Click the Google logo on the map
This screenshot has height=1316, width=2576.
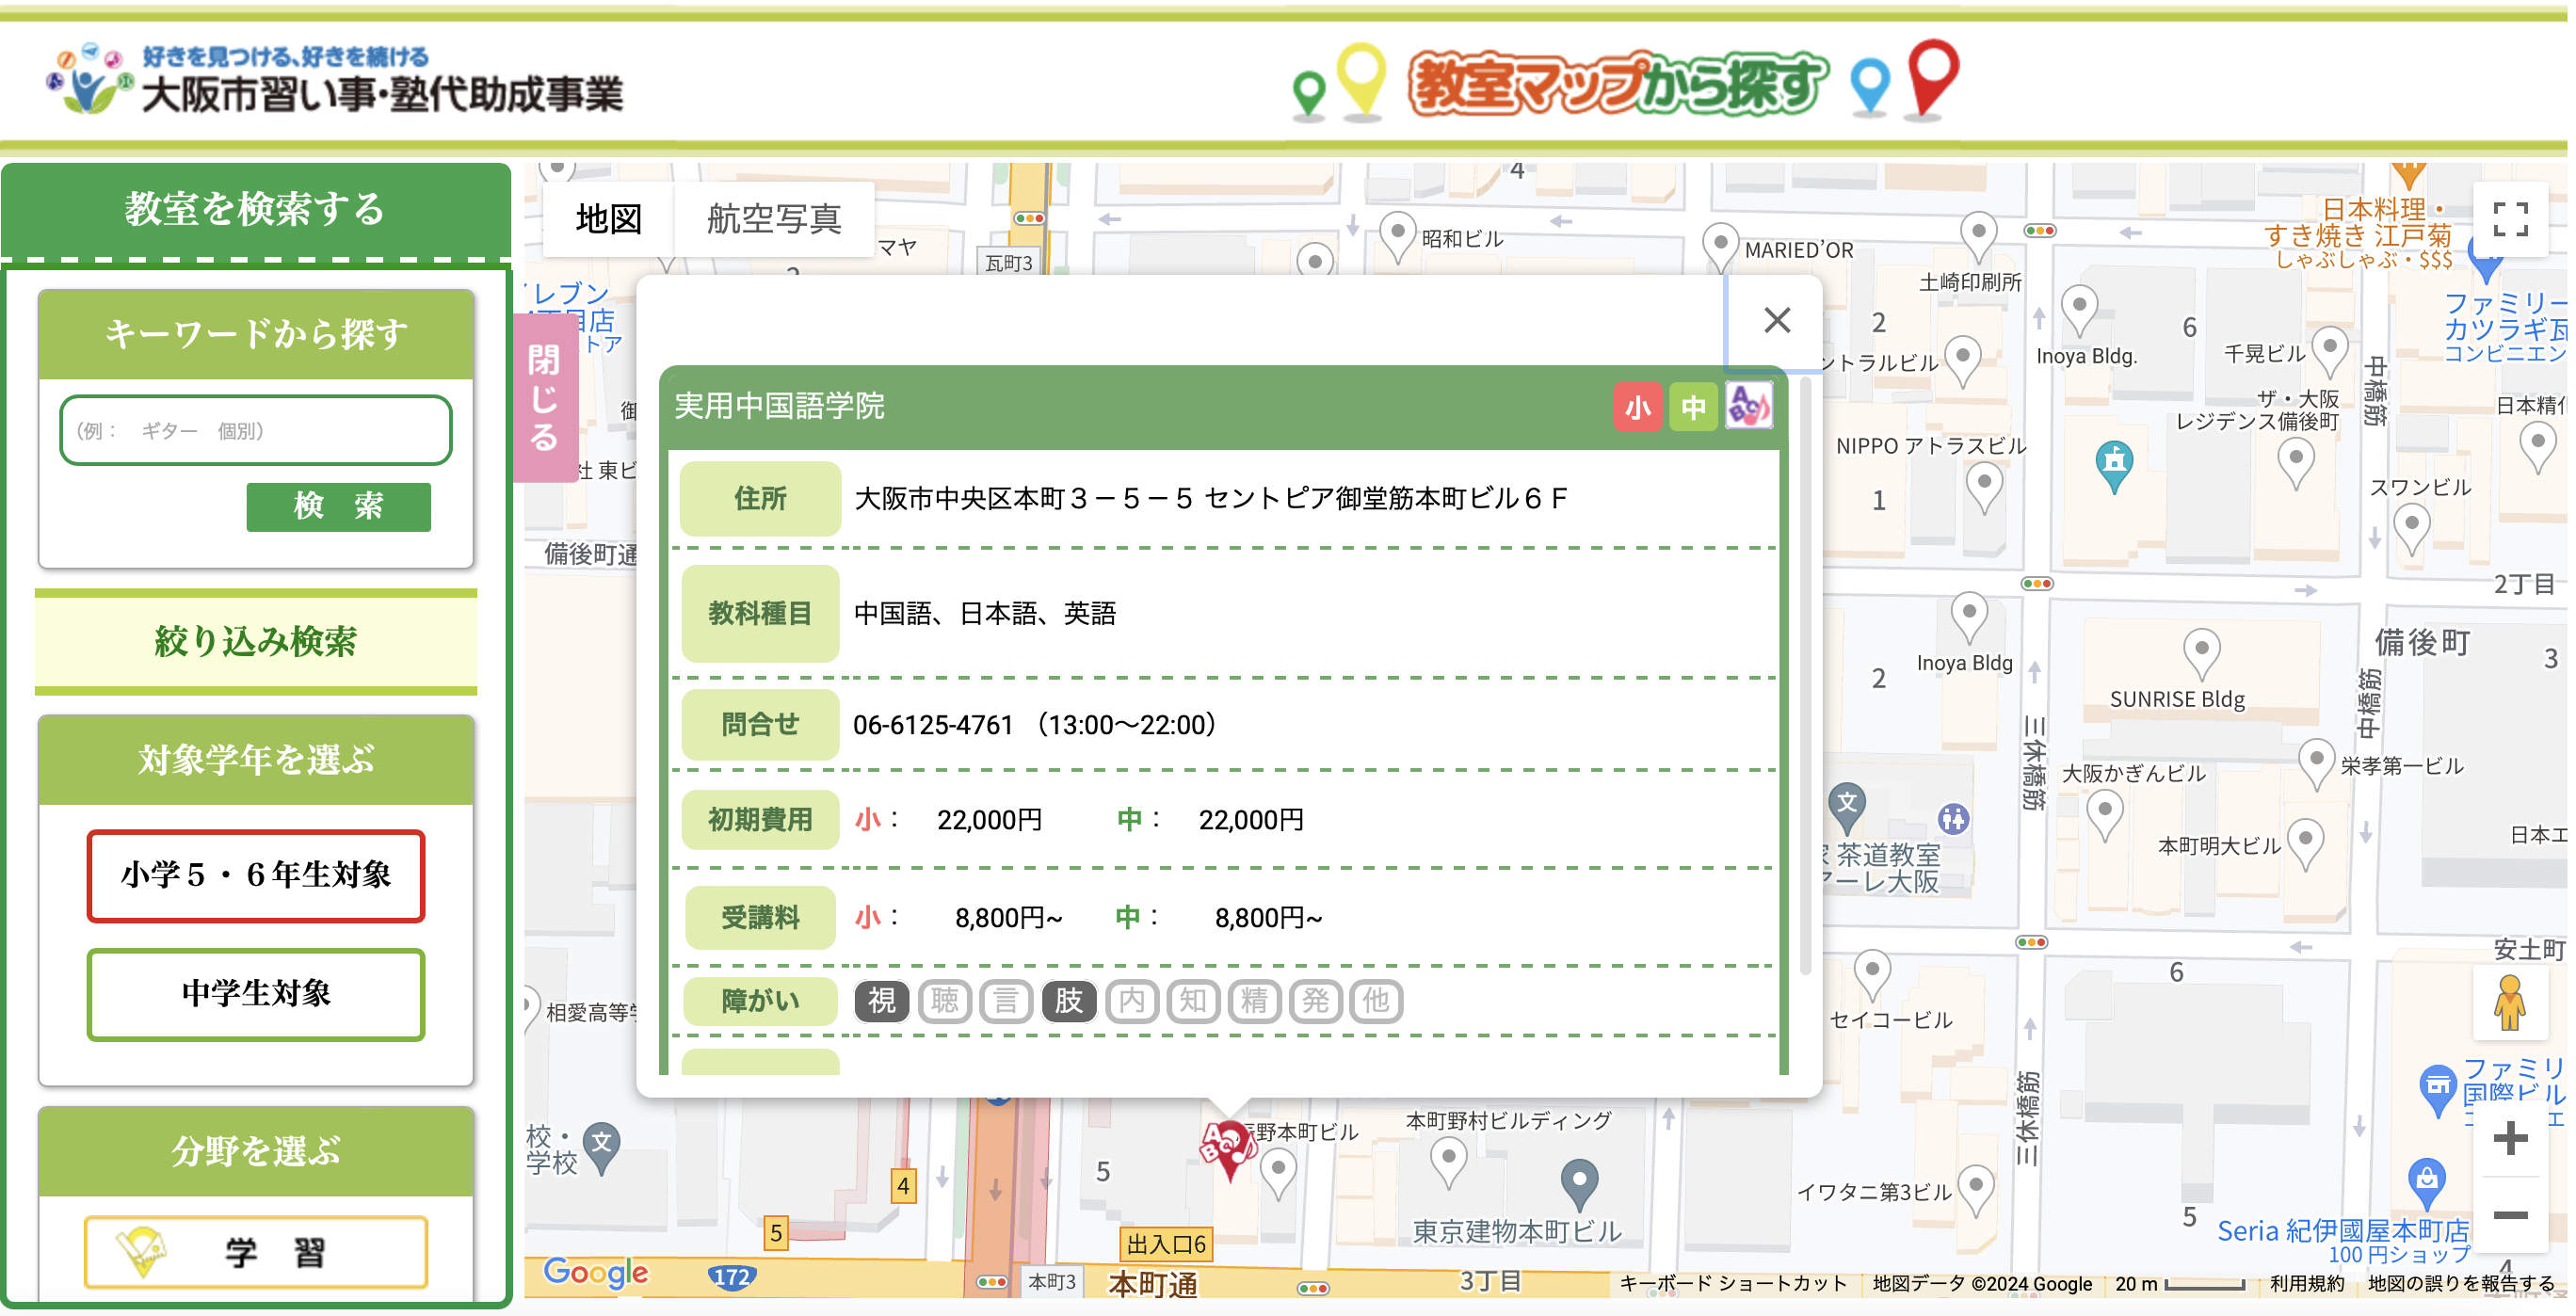click(596, 1272)
